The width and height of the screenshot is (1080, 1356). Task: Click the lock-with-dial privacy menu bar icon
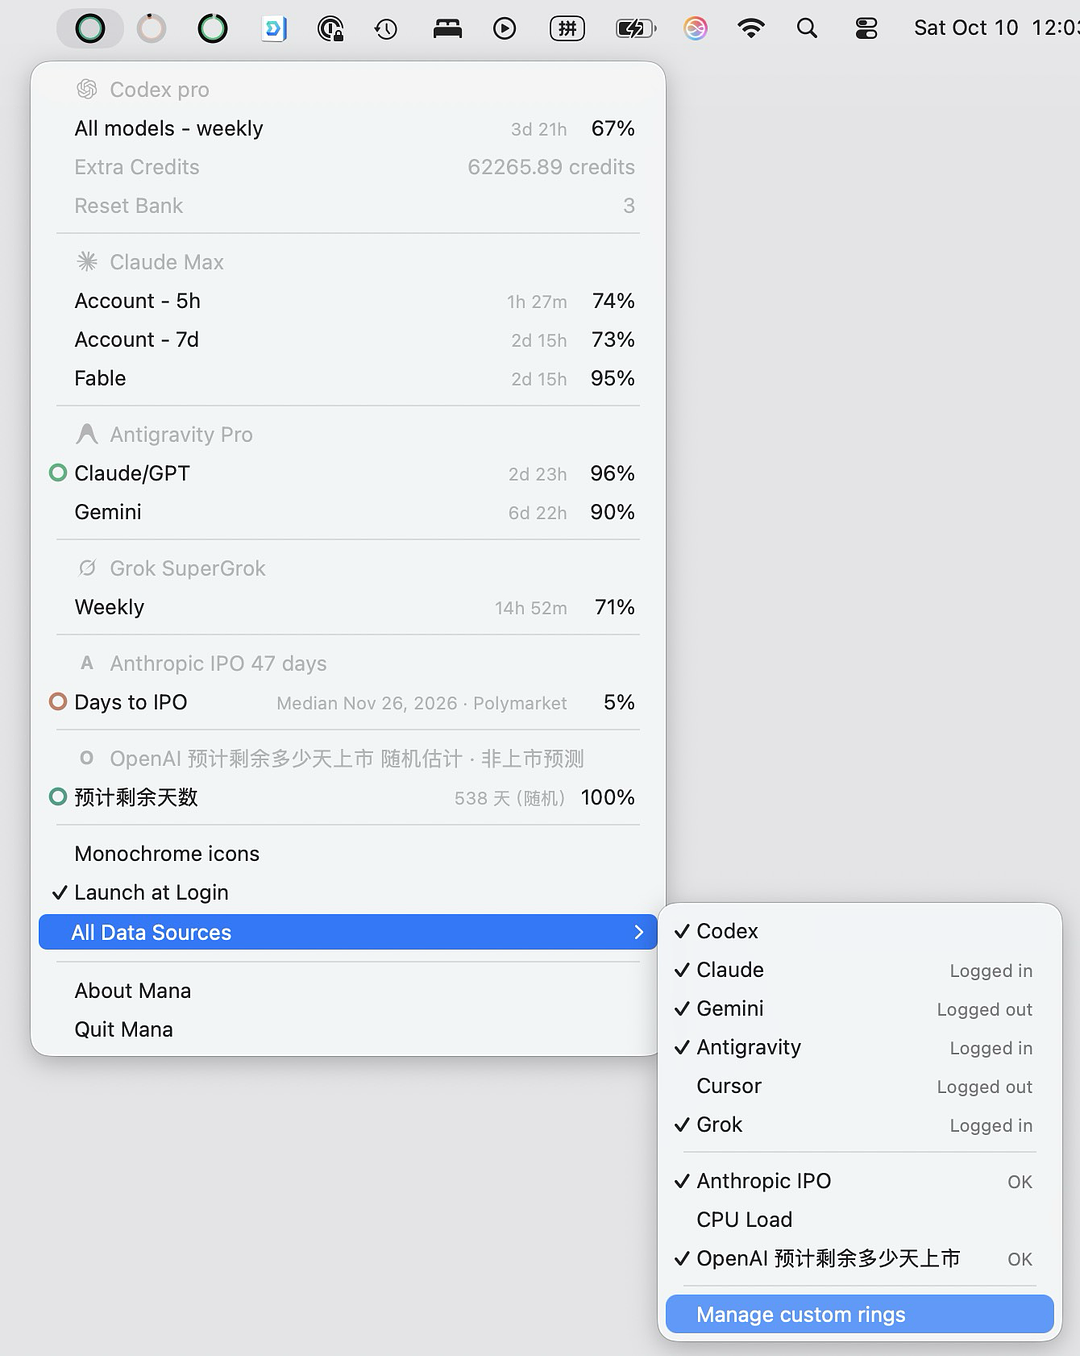point(330,28)
